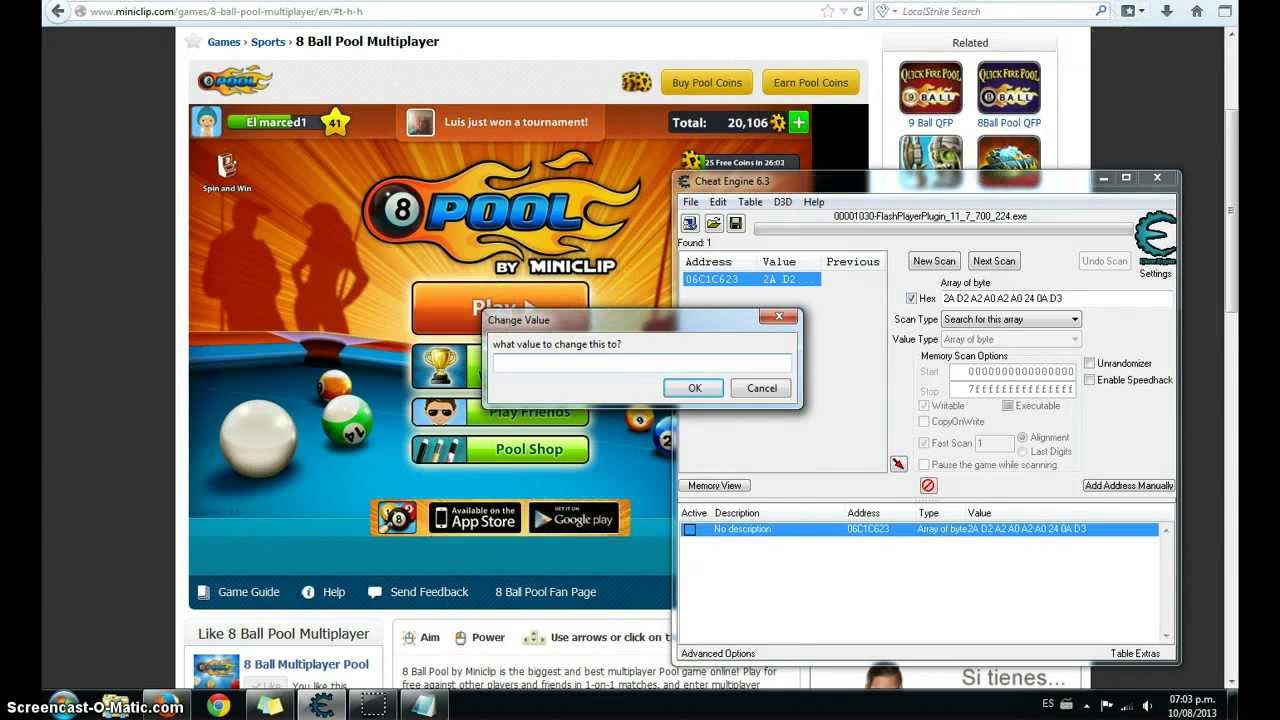Screen dimensions: 1280x720
Task: Click the save floppy disk icon in Cheat Engine
Action: 736,223
